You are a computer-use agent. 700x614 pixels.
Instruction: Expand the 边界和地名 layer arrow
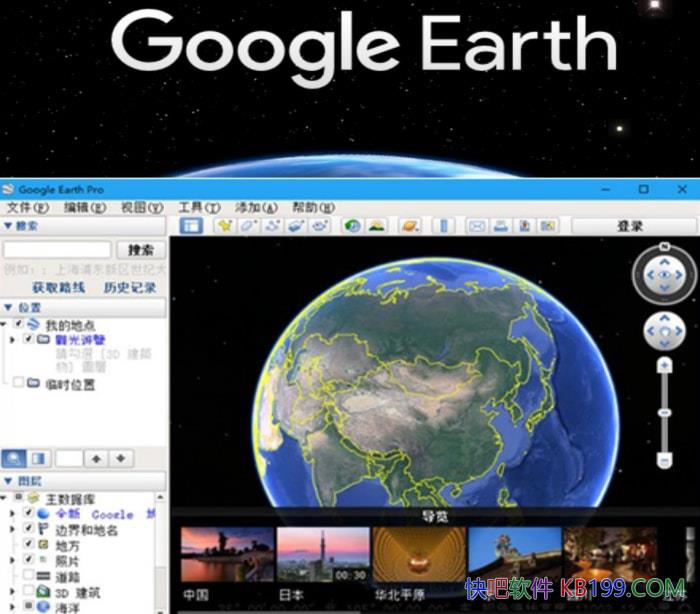pos(12,529)
